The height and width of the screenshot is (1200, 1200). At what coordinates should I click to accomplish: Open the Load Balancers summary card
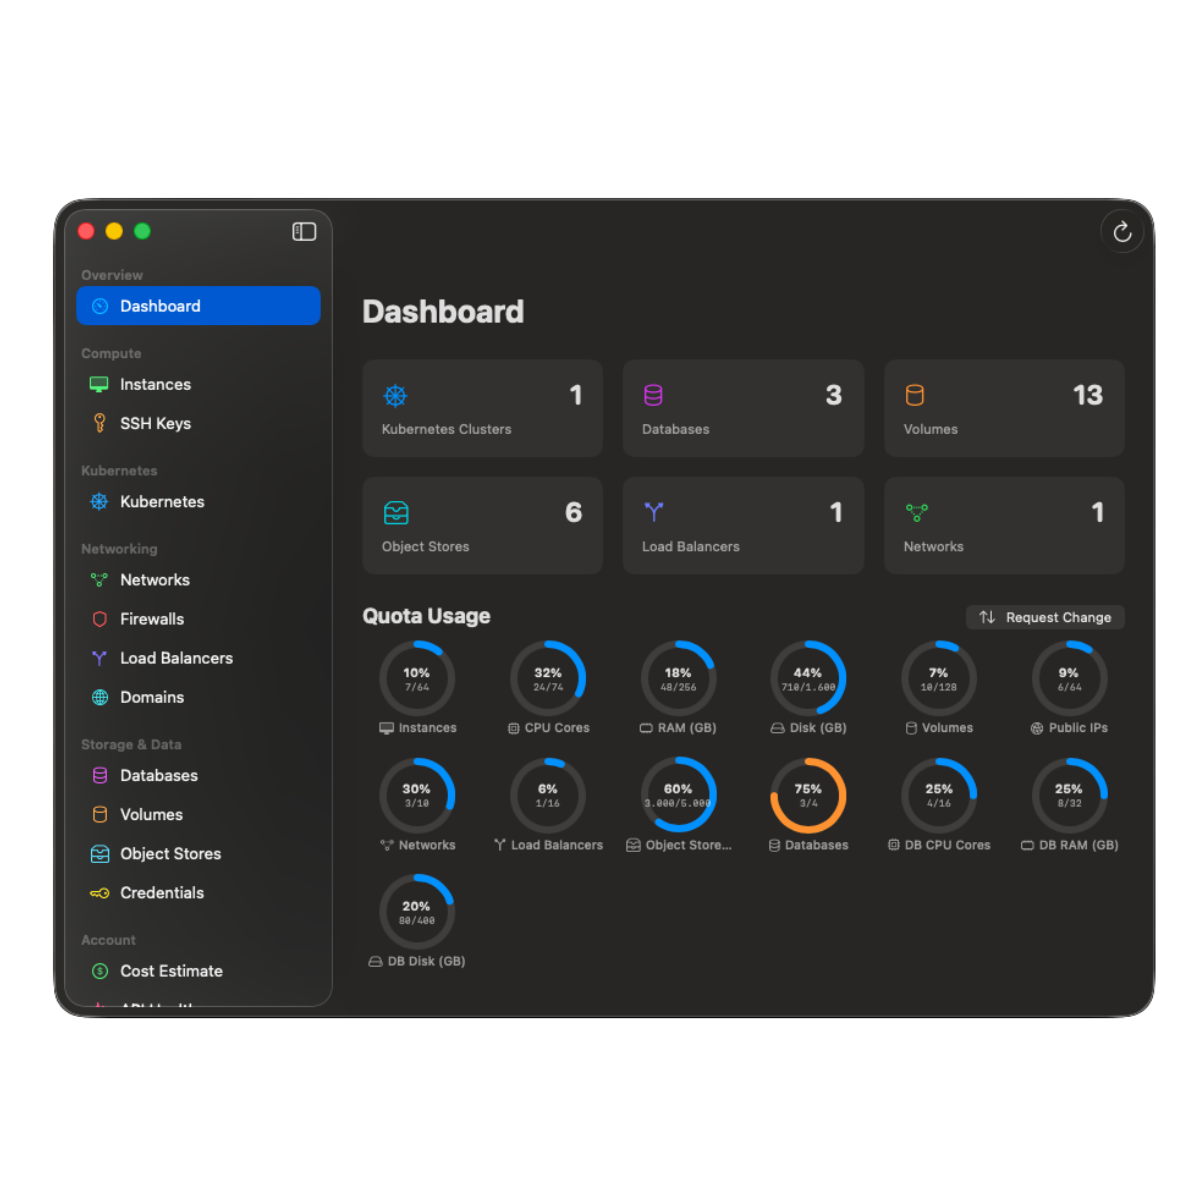click(743, 525)
